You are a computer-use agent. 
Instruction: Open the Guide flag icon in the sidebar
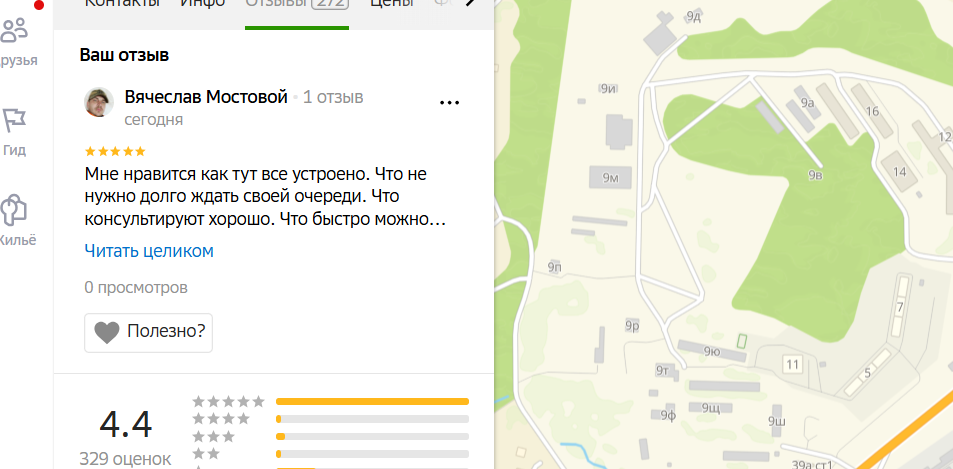pos(14,120)
